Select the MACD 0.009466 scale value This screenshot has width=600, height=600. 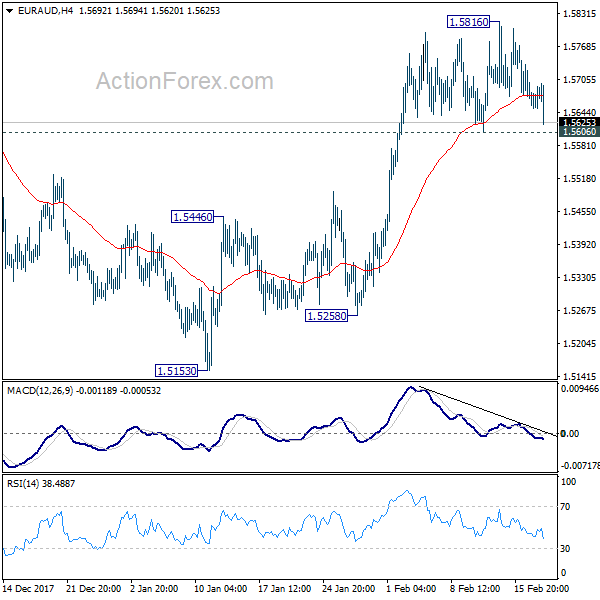point(579,389)
